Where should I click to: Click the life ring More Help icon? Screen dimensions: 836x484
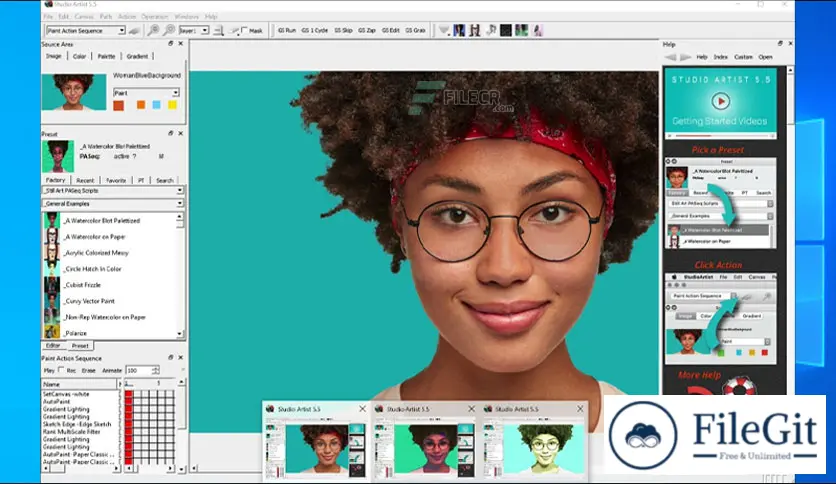point(739,386)
